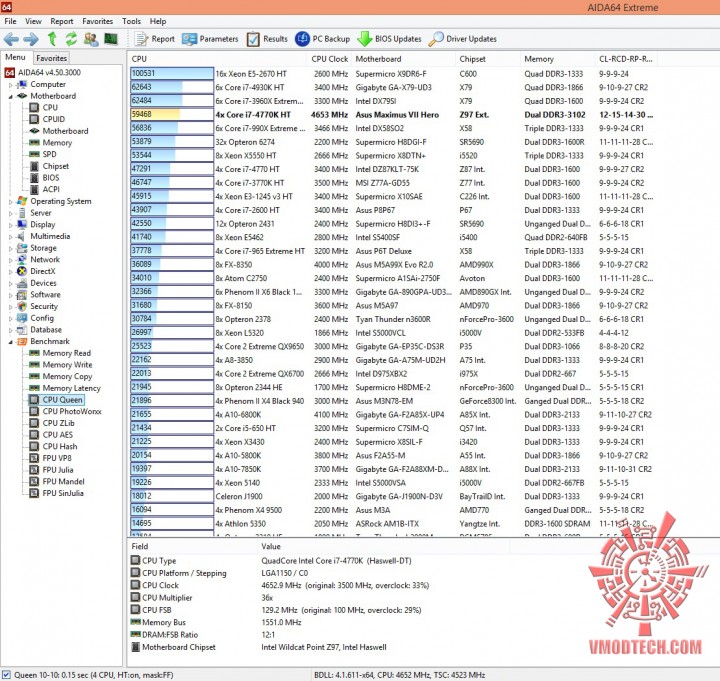
Task: Open the Tools menu
Action: coord(131,21)
